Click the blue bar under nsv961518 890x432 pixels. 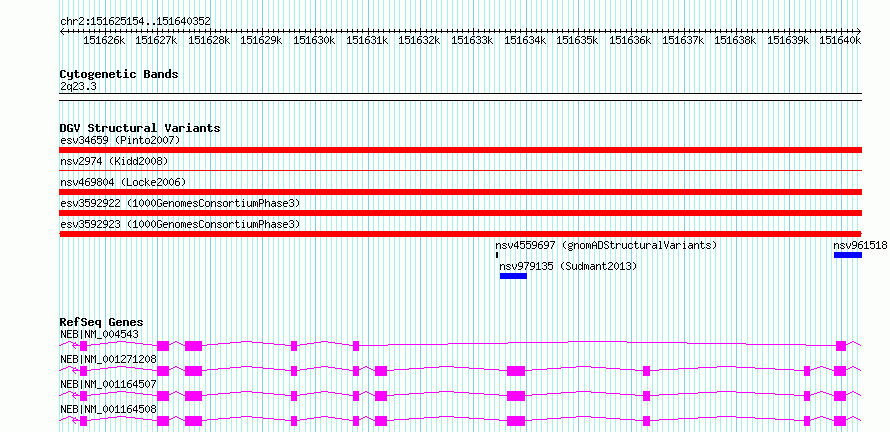(x=848, y=255)
